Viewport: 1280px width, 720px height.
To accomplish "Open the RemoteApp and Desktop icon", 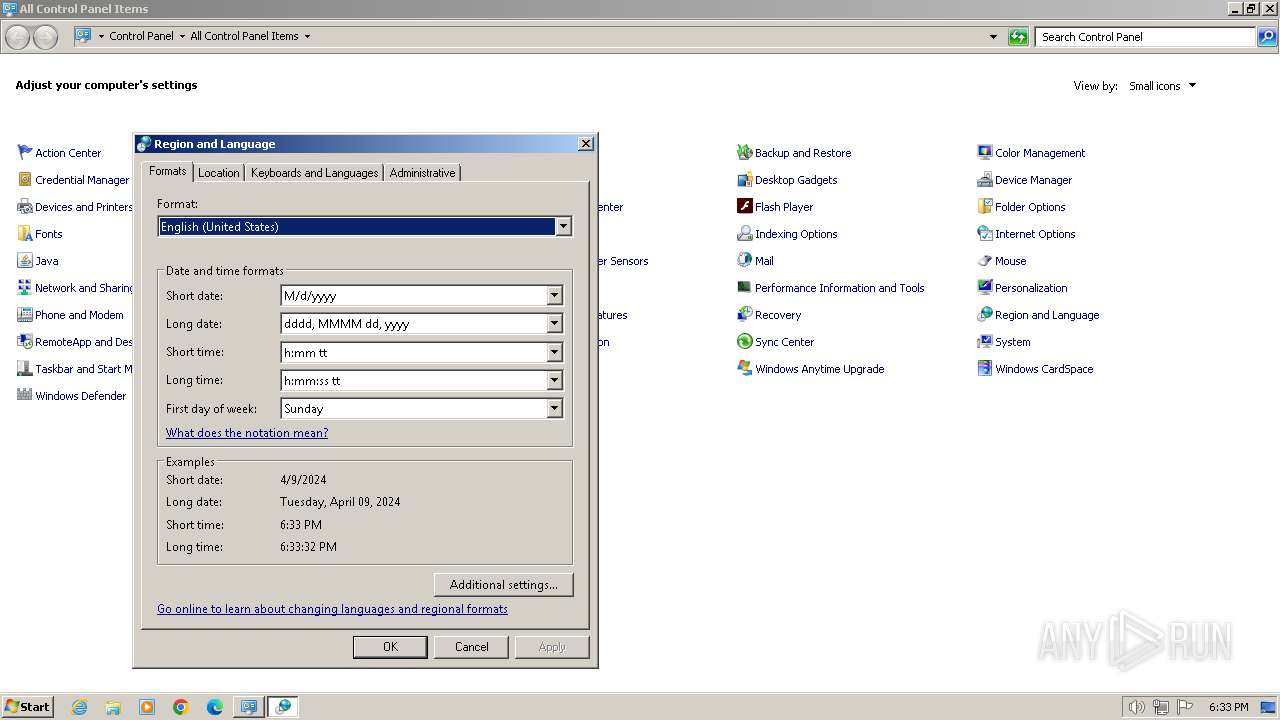I will pos(25,342).
